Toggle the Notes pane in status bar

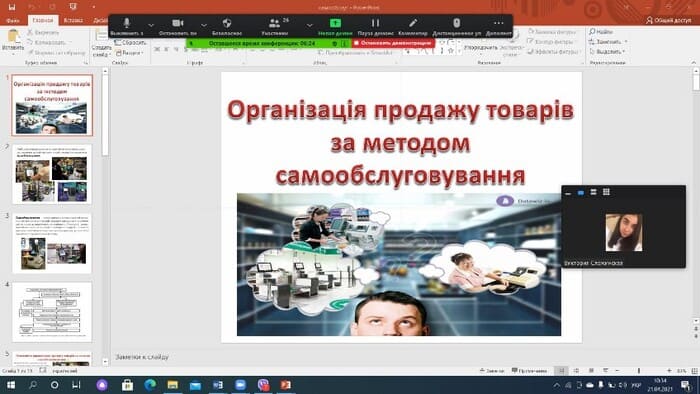pyautogui.click(x=492, y=370)
